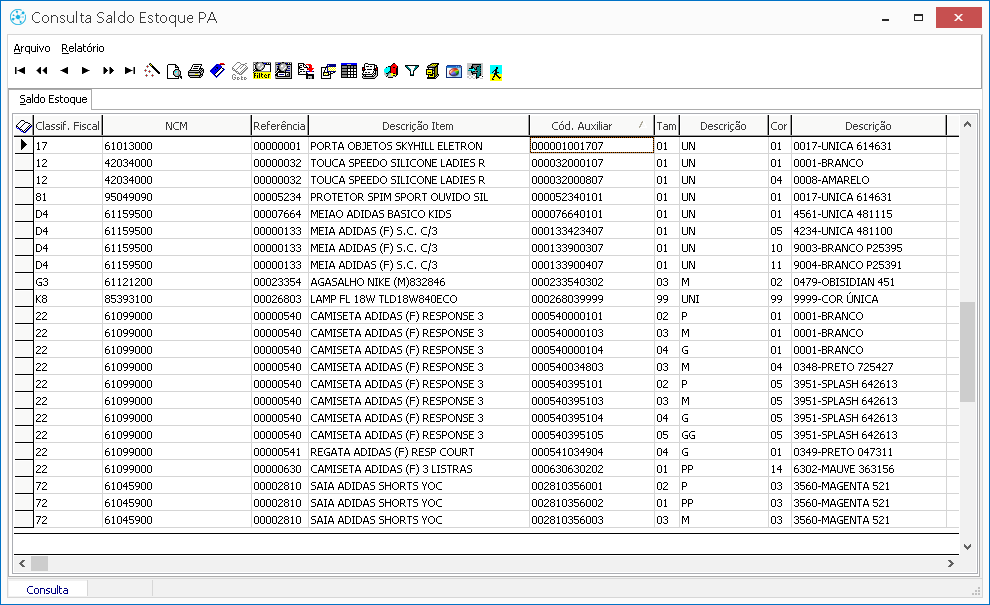Click the REGATA ADIDAS (F) RESP COURT cell
Viewport: 990px width, 605px height.
[419, 452]
